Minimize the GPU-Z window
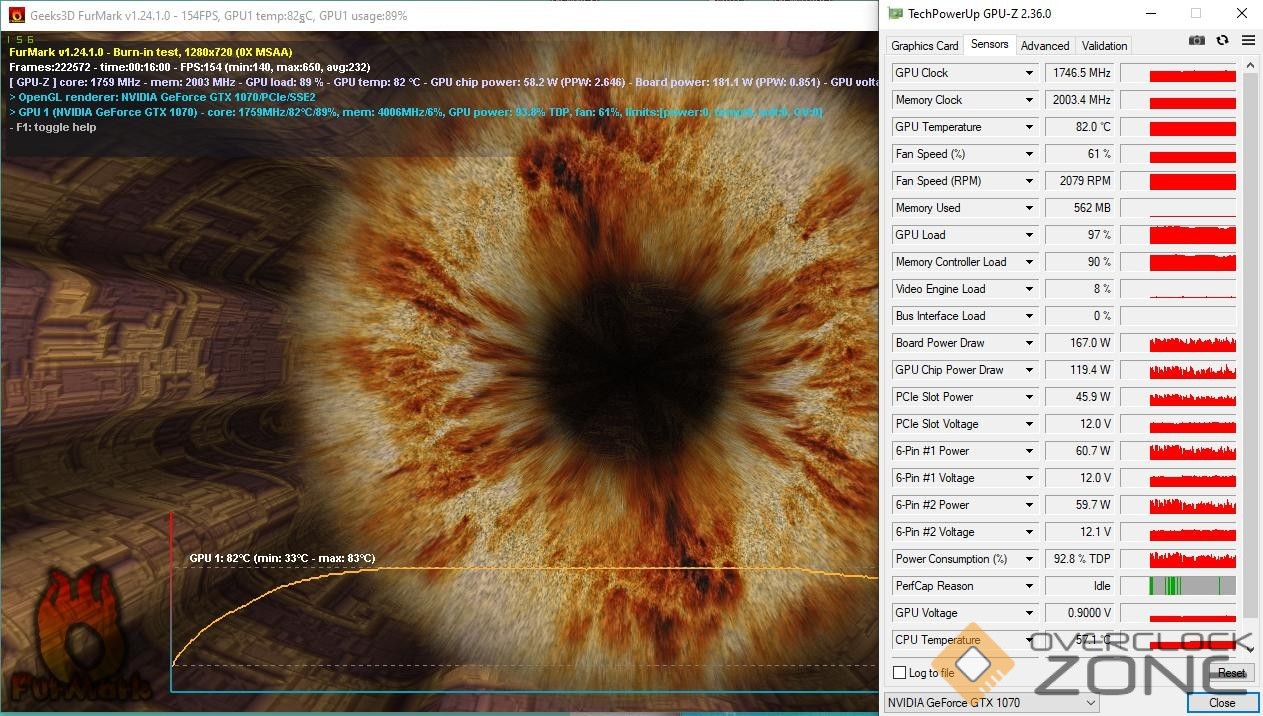This screenshot has width=1263, height=716. [x=1150, y=14]
